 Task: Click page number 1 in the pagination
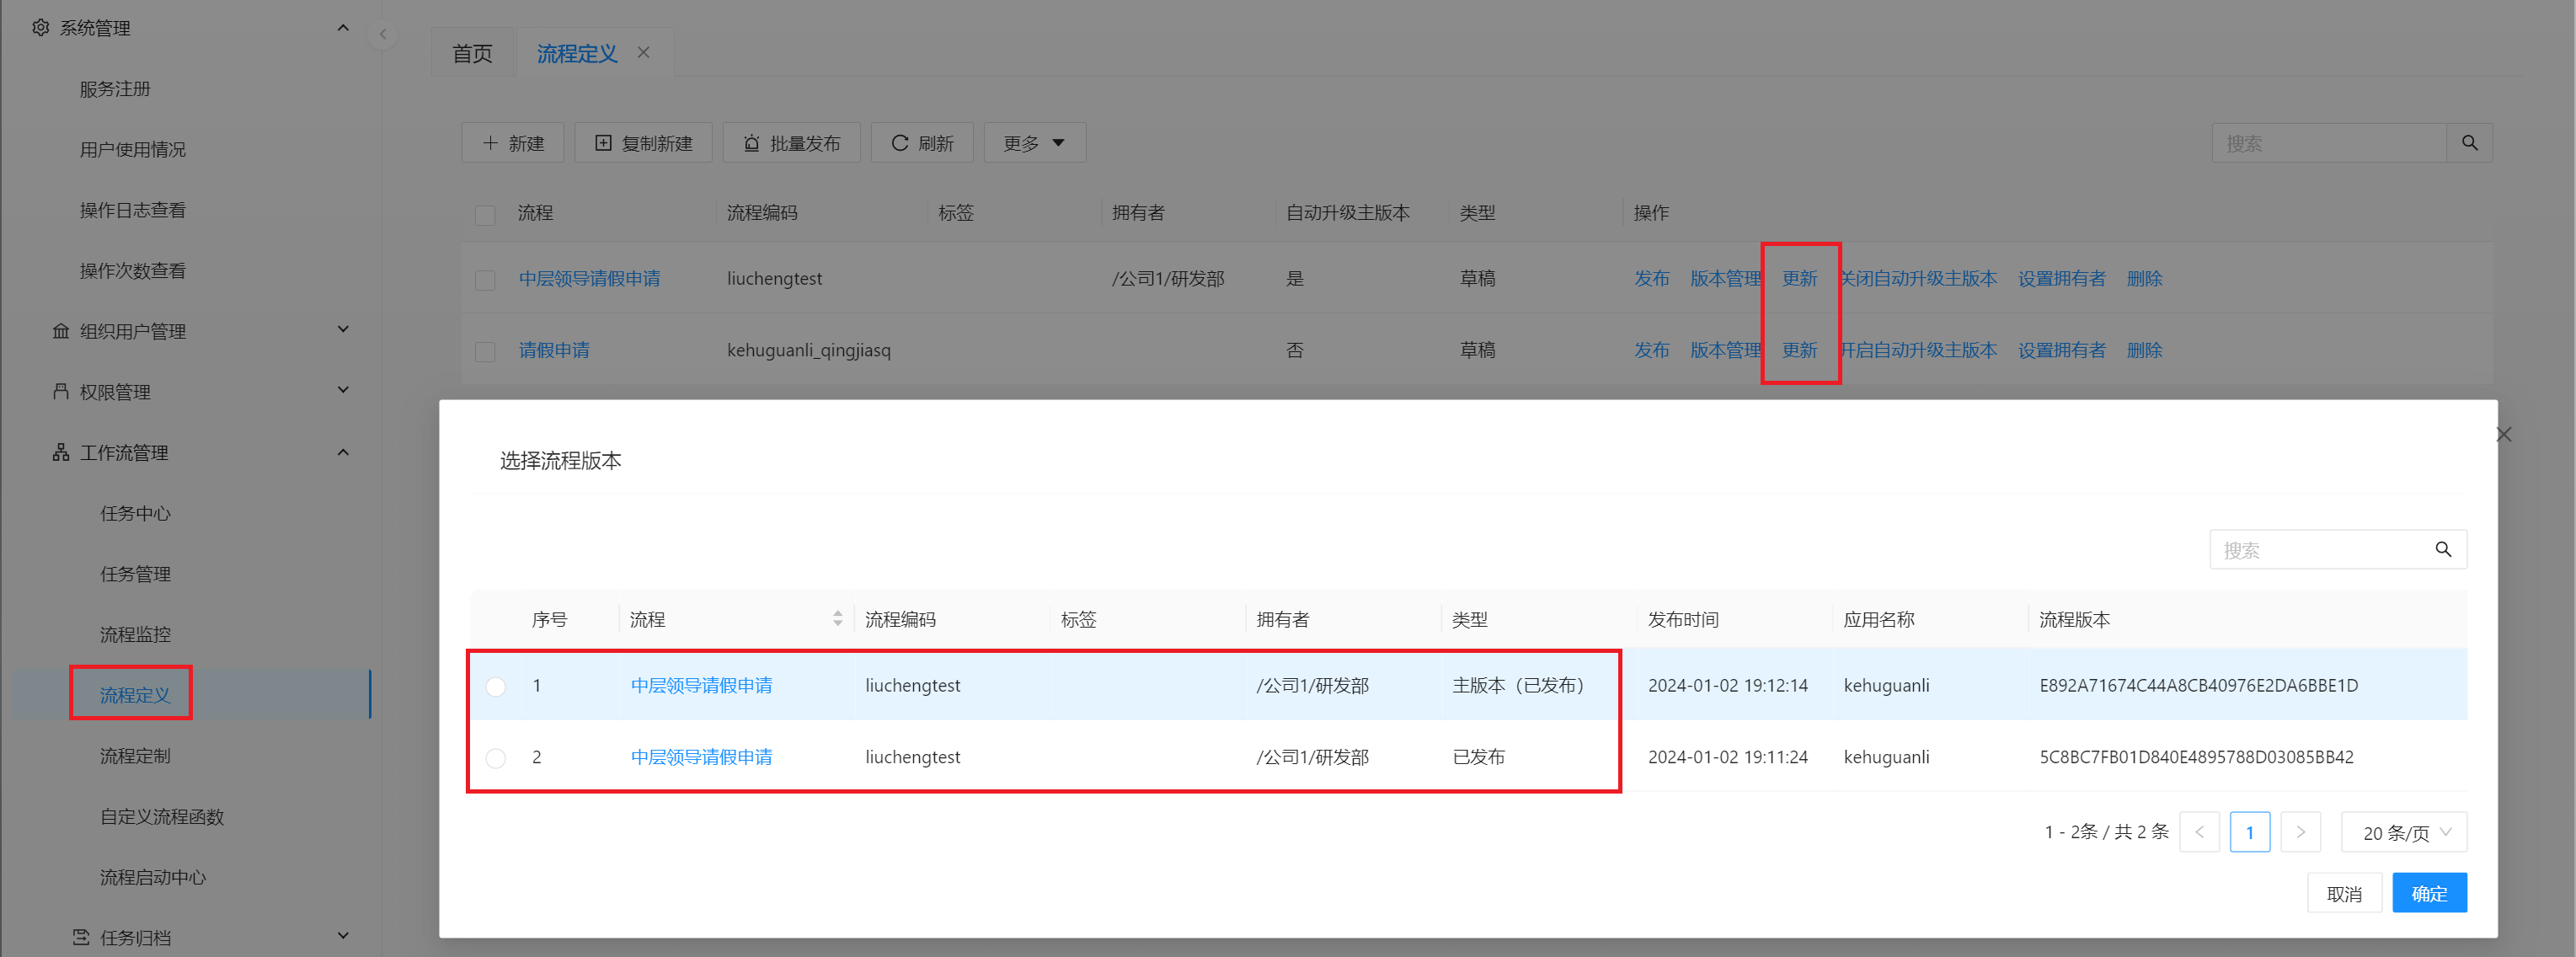coord(2250,832)
